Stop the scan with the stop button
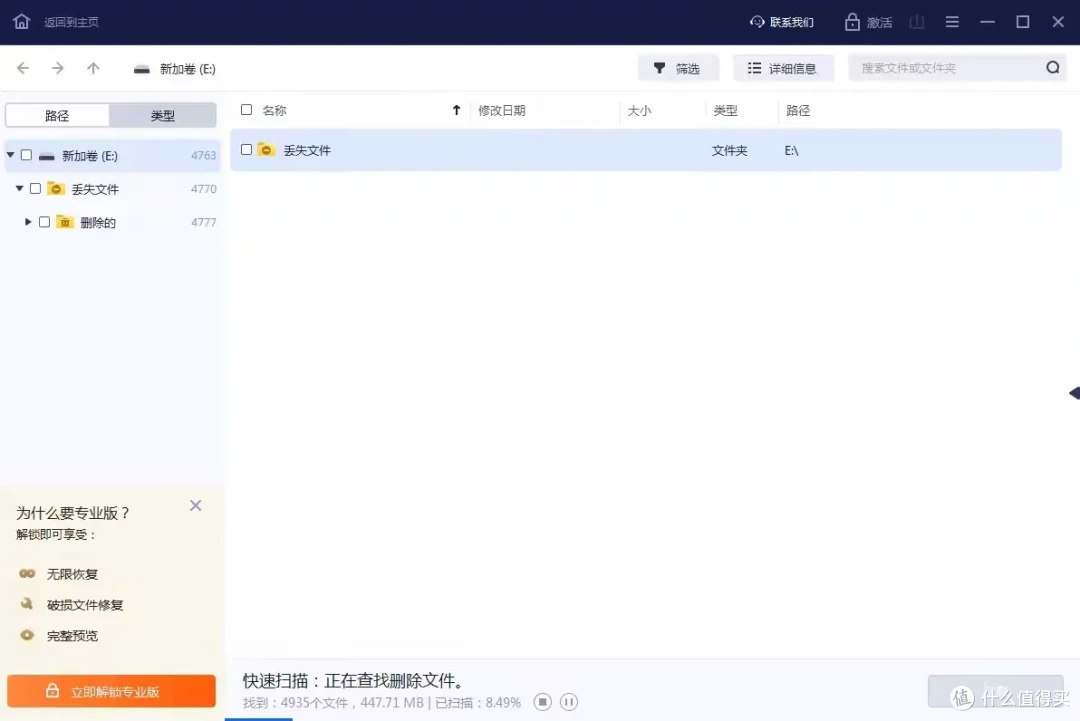 pos(543,702)
